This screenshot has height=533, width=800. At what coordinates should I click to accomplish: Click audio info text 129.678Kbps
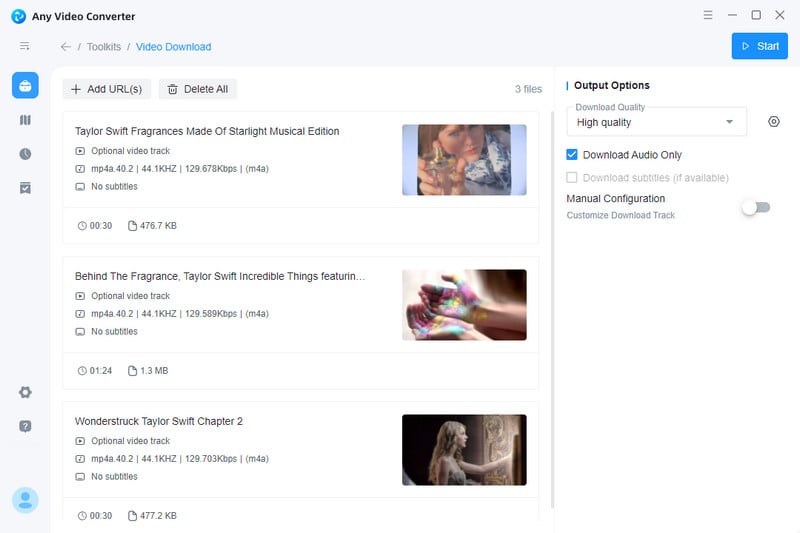tap(211, 169)
